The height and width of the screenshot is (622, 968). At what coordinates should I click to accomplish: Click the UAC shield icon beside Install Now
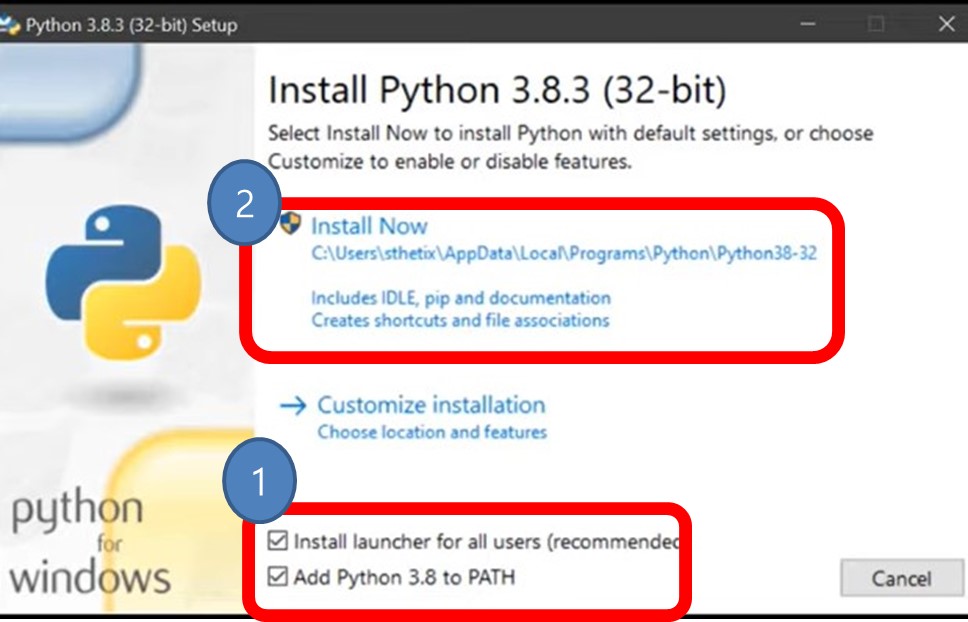(290, 223)
